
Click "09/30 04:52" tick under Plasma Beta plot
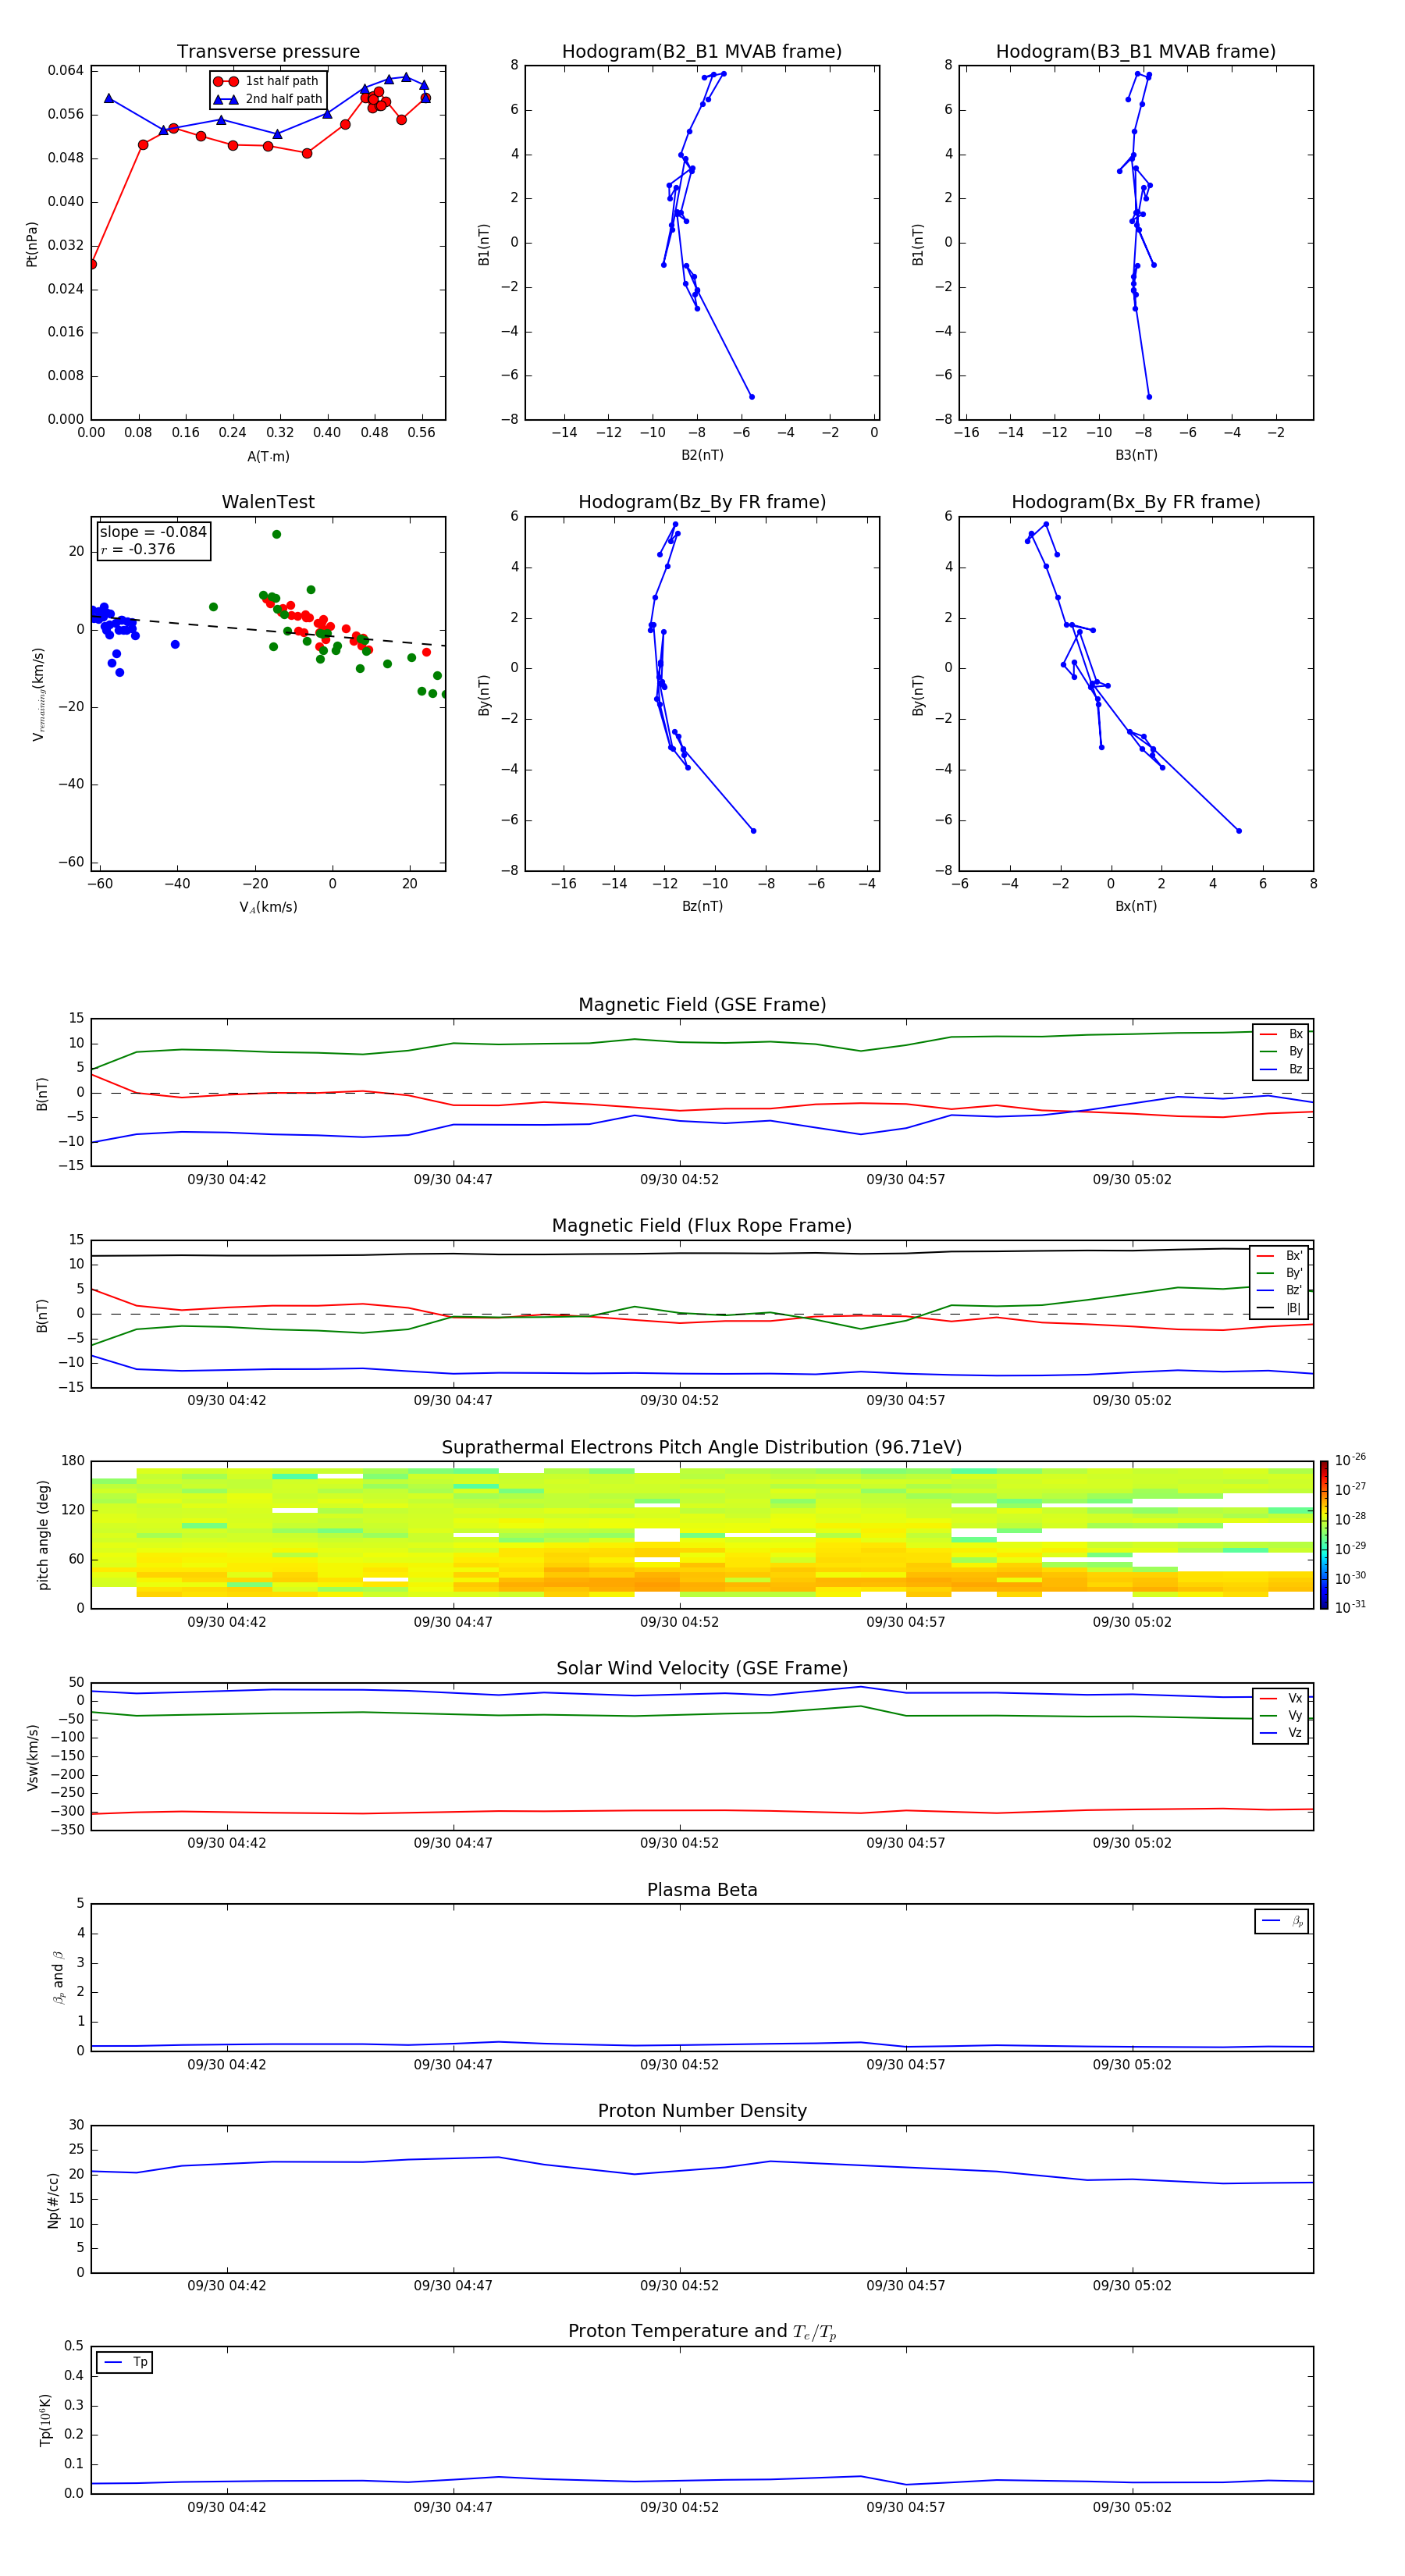point(679,2065)
